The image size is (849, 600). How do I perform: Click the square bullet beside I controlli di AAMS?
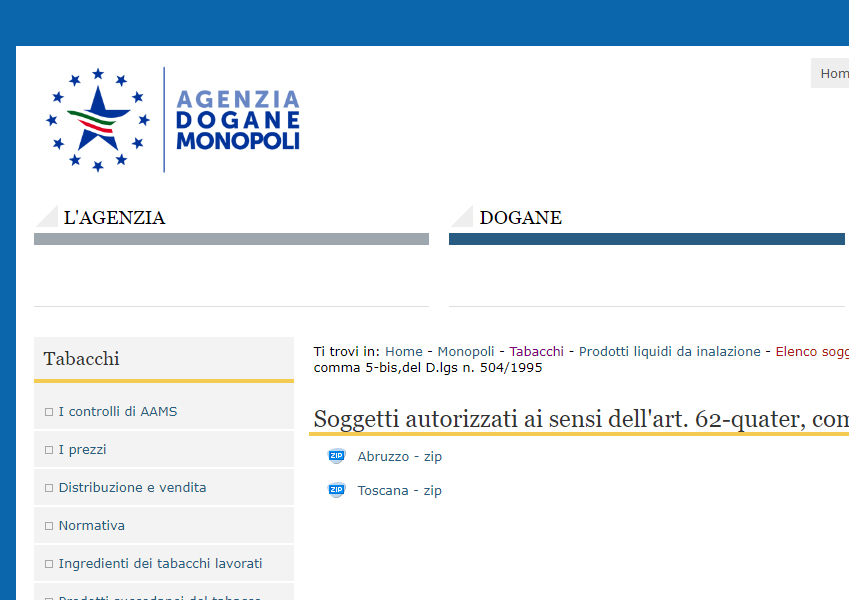click(x=49, y=412)
